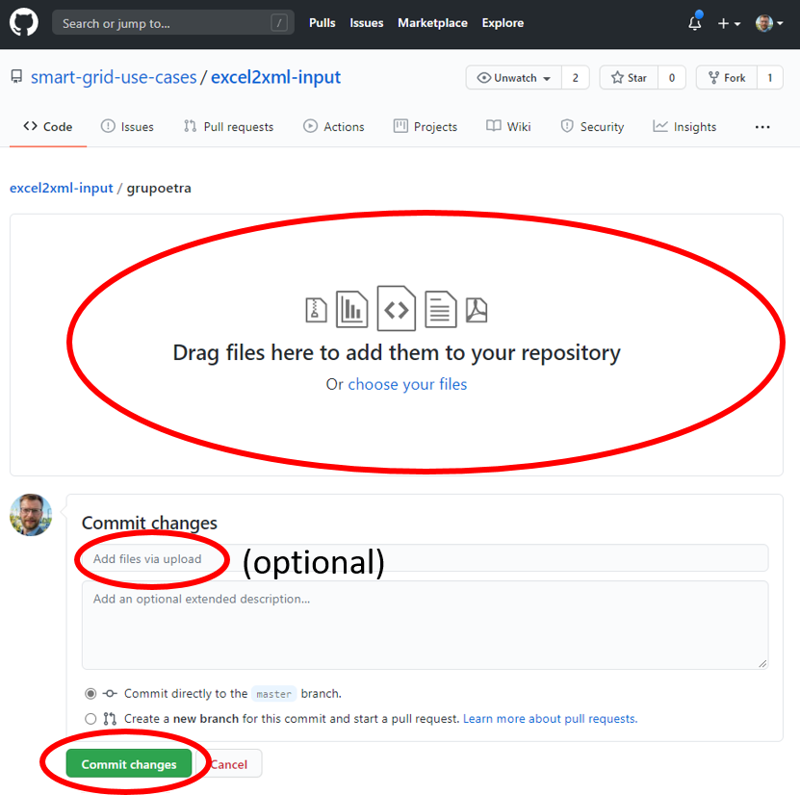The height and width of the screenshot is (795, 800).
Task: Open Learn more about pull requests
Action: (x=550, y=719)
